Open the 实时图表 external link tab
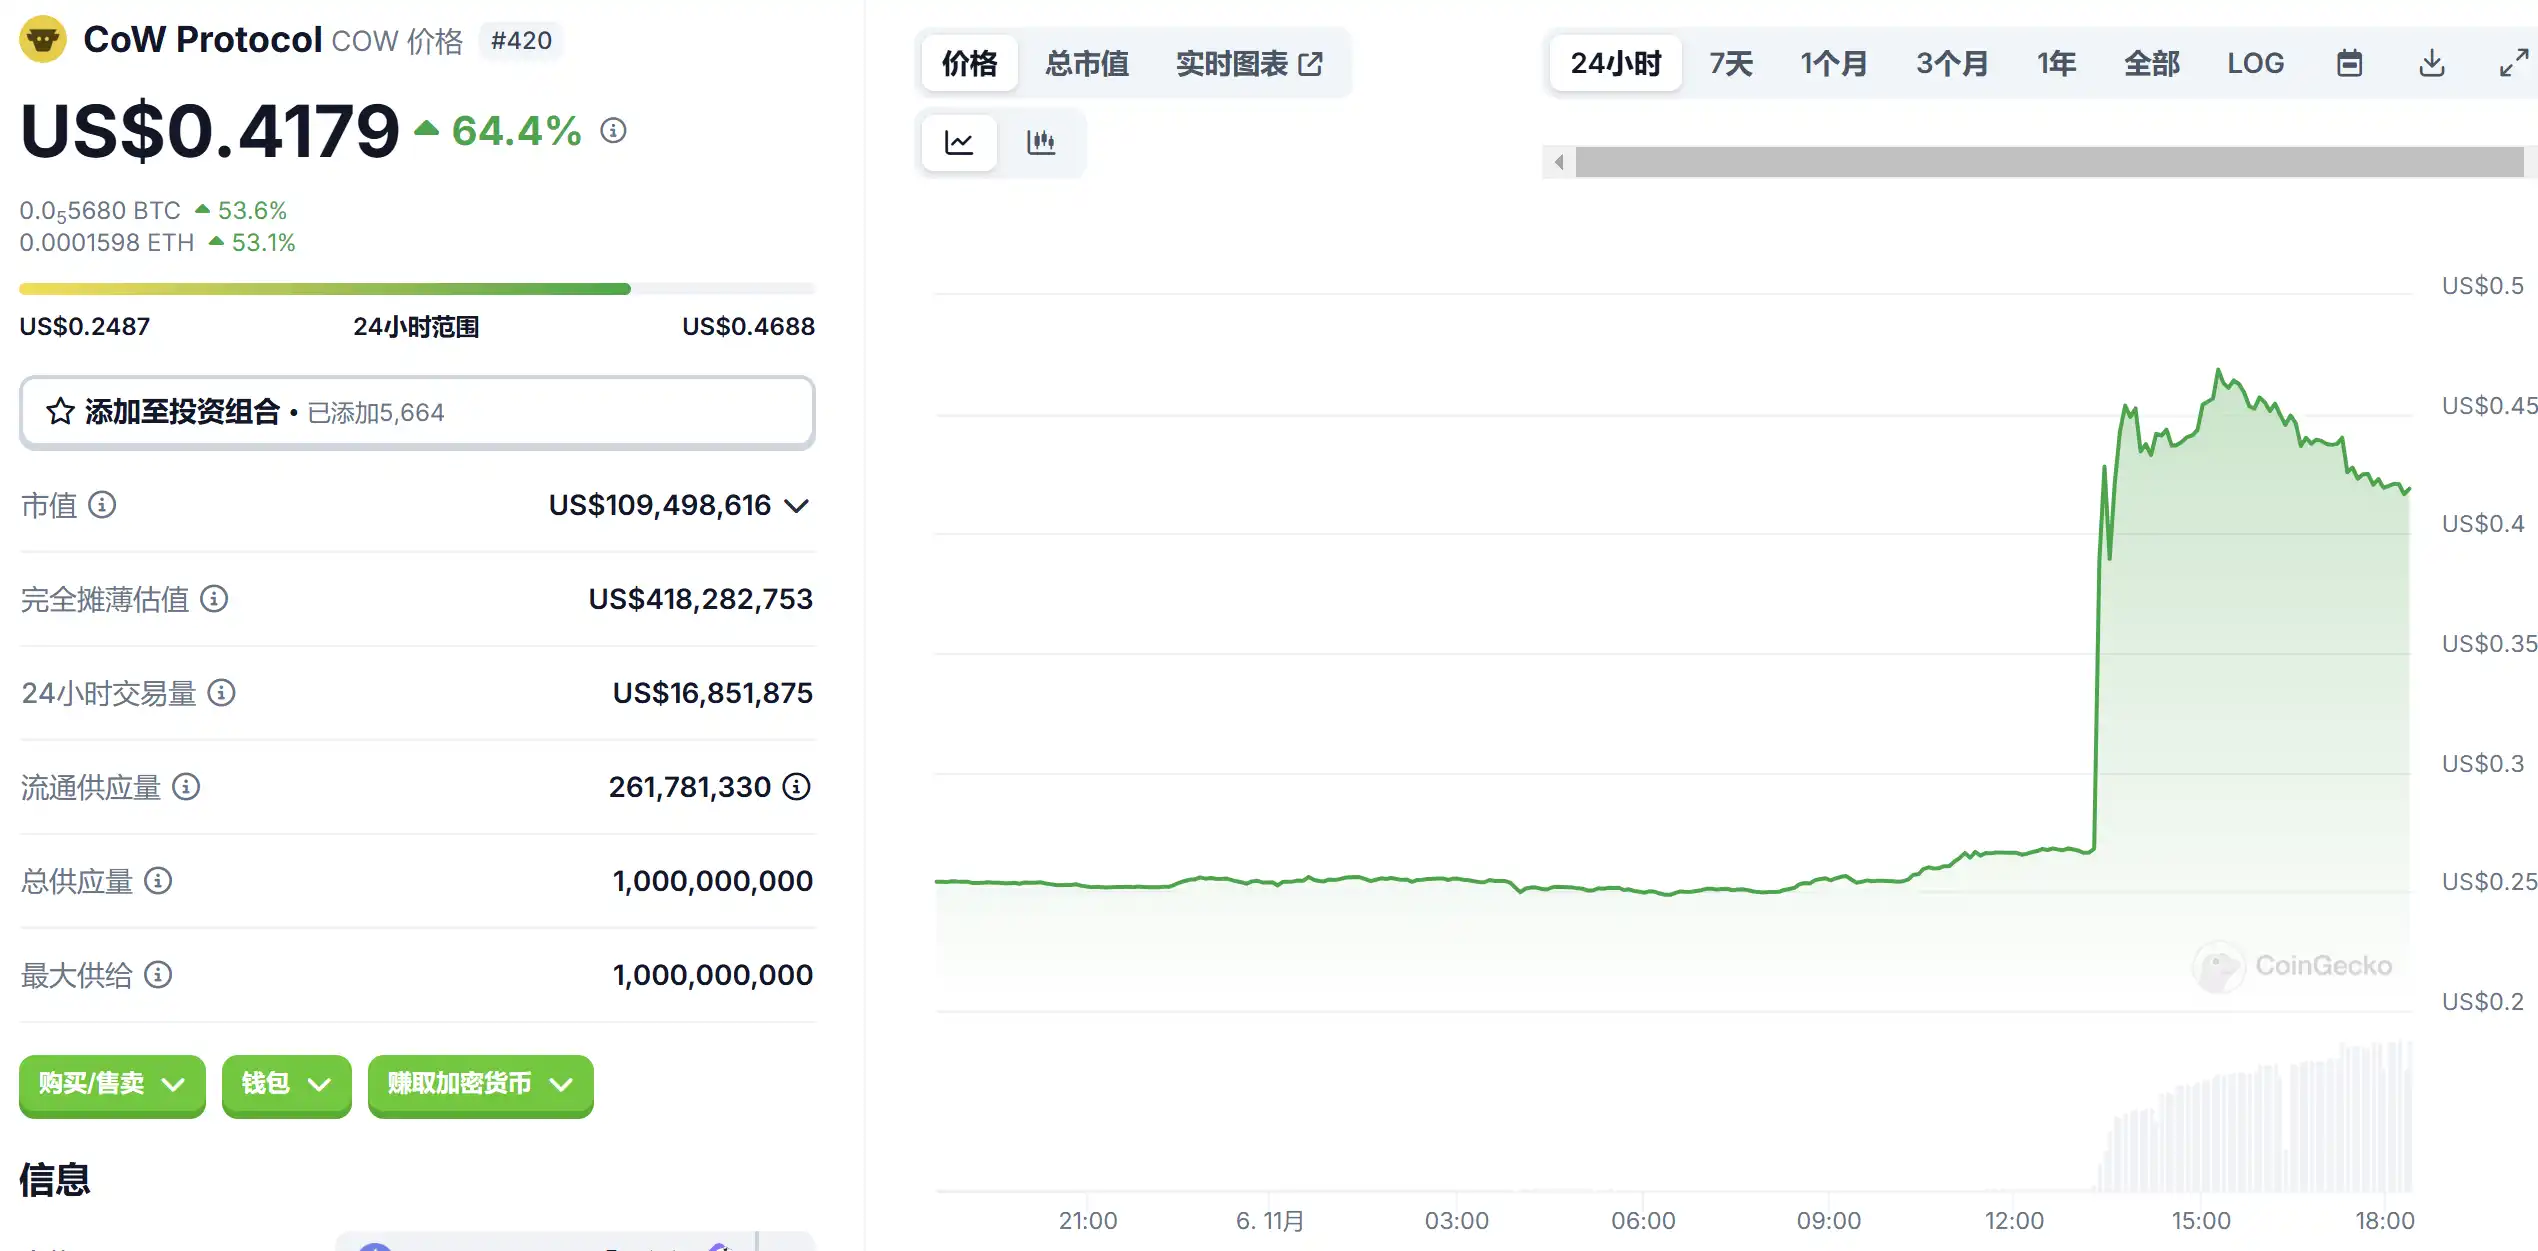Screen dimensions: 2538x1251 pyautogui.click(x=1249, y=64)
